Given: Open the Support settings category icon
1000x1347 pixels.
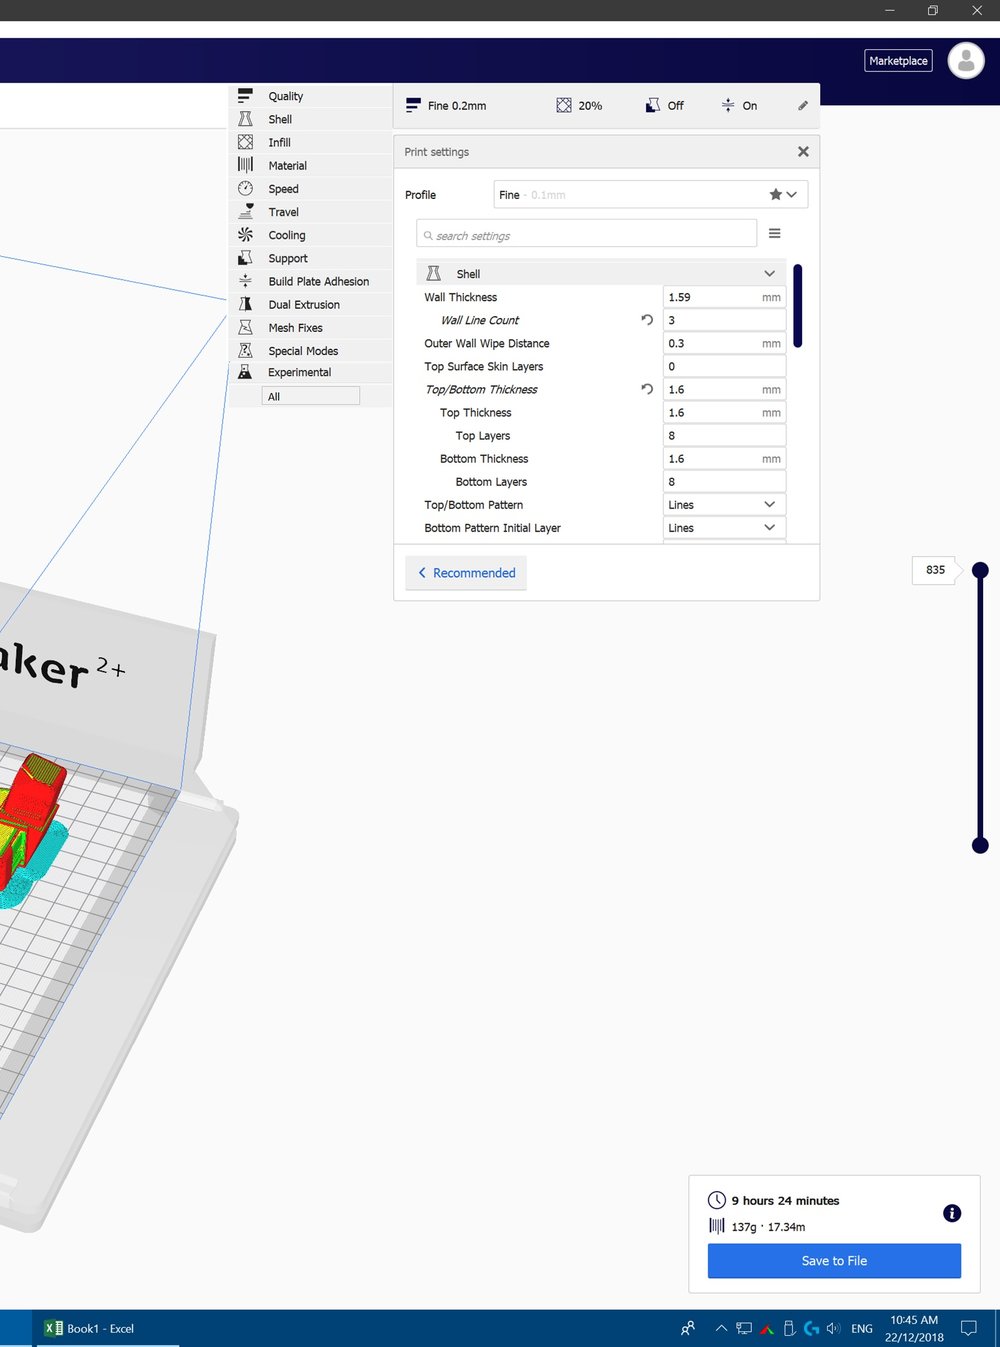Looking at the screenshot, I should (245, 257).
